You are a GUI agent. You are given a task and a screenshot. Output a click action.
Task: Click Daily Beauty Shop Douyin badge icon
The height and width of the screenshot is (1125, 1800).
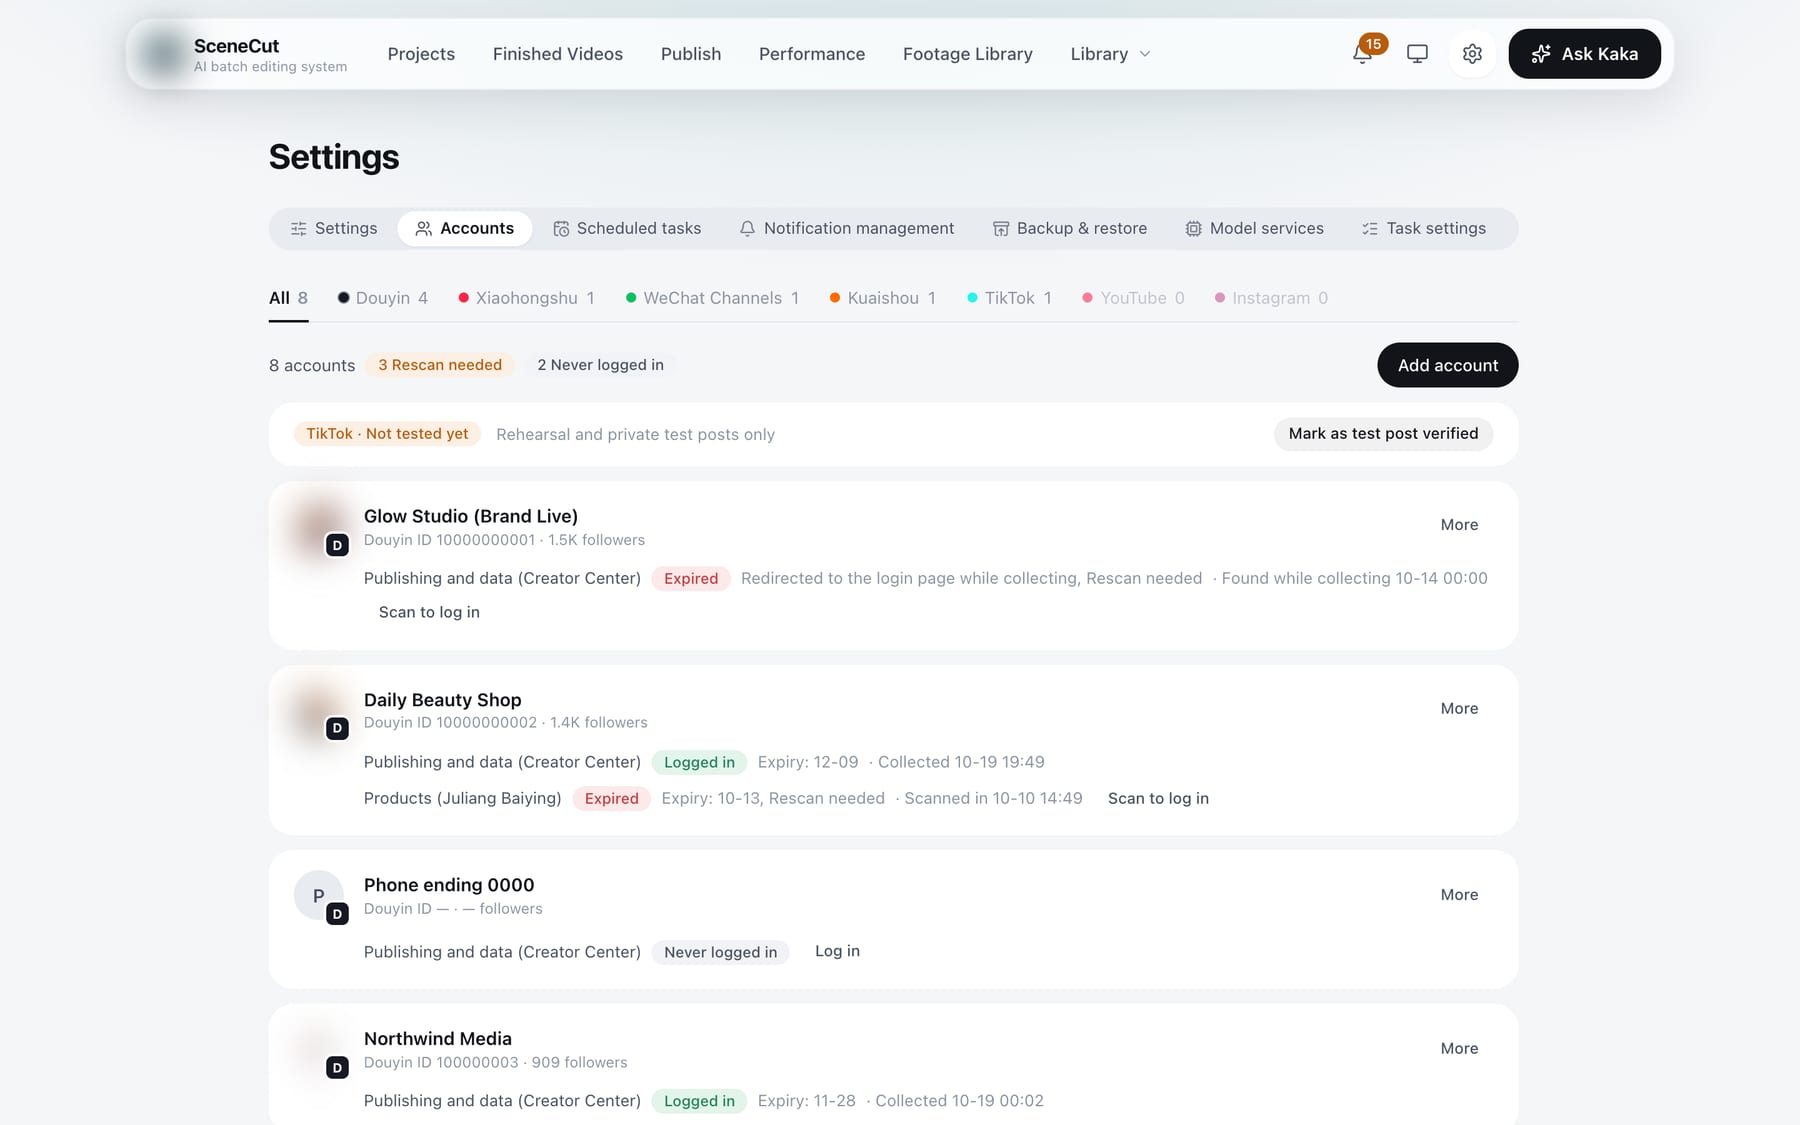pyautogui.click(x=337, y=728)
